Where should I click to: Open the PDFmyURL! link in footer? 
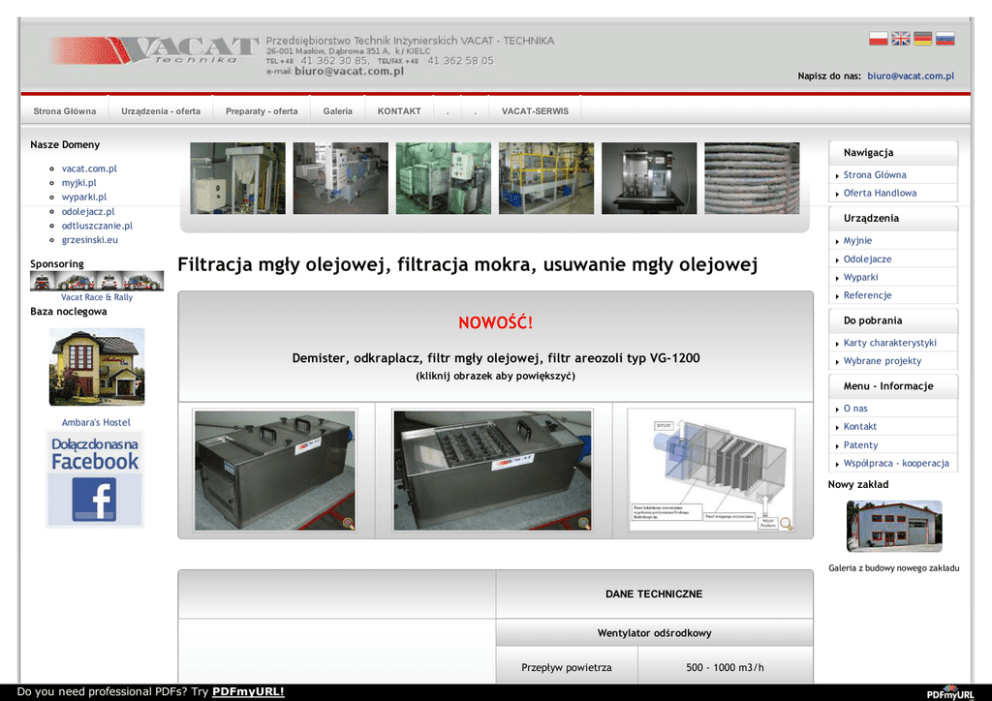[248, 692]
